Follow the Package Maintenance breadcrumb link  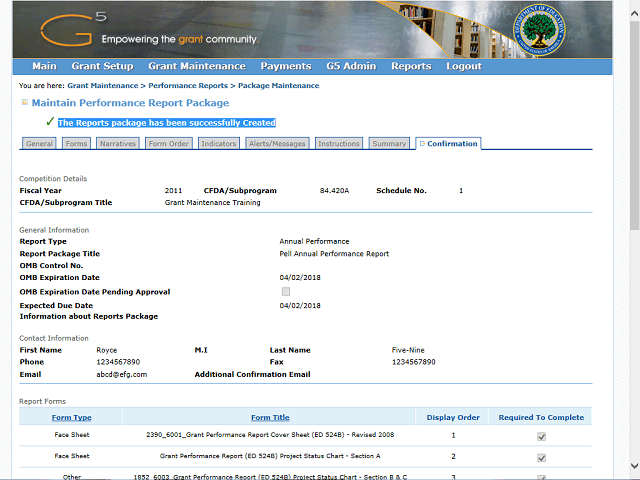coord(279,86)
